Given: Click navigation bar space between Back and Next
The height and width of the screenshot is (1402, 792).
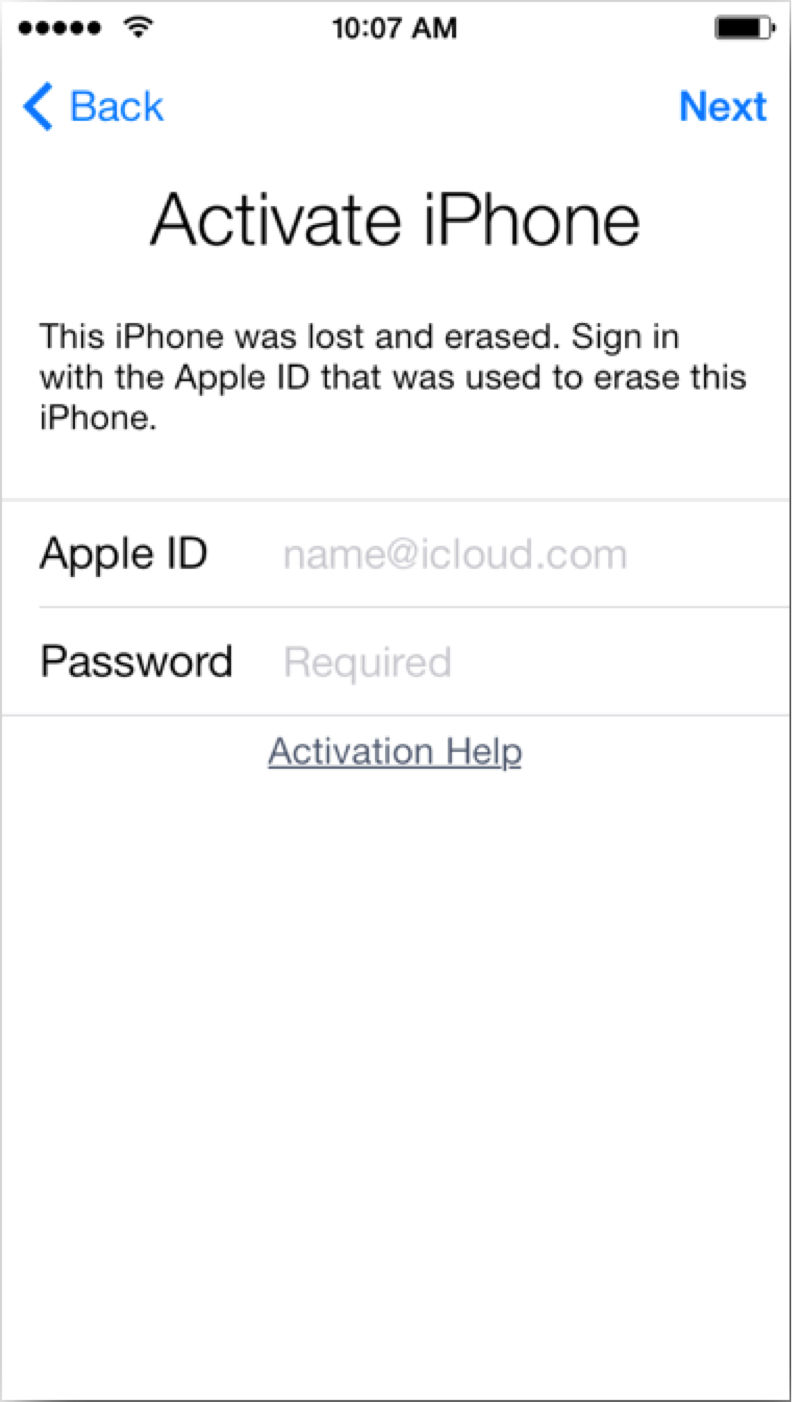Looking at the screenshot, I should click(420, 106).
